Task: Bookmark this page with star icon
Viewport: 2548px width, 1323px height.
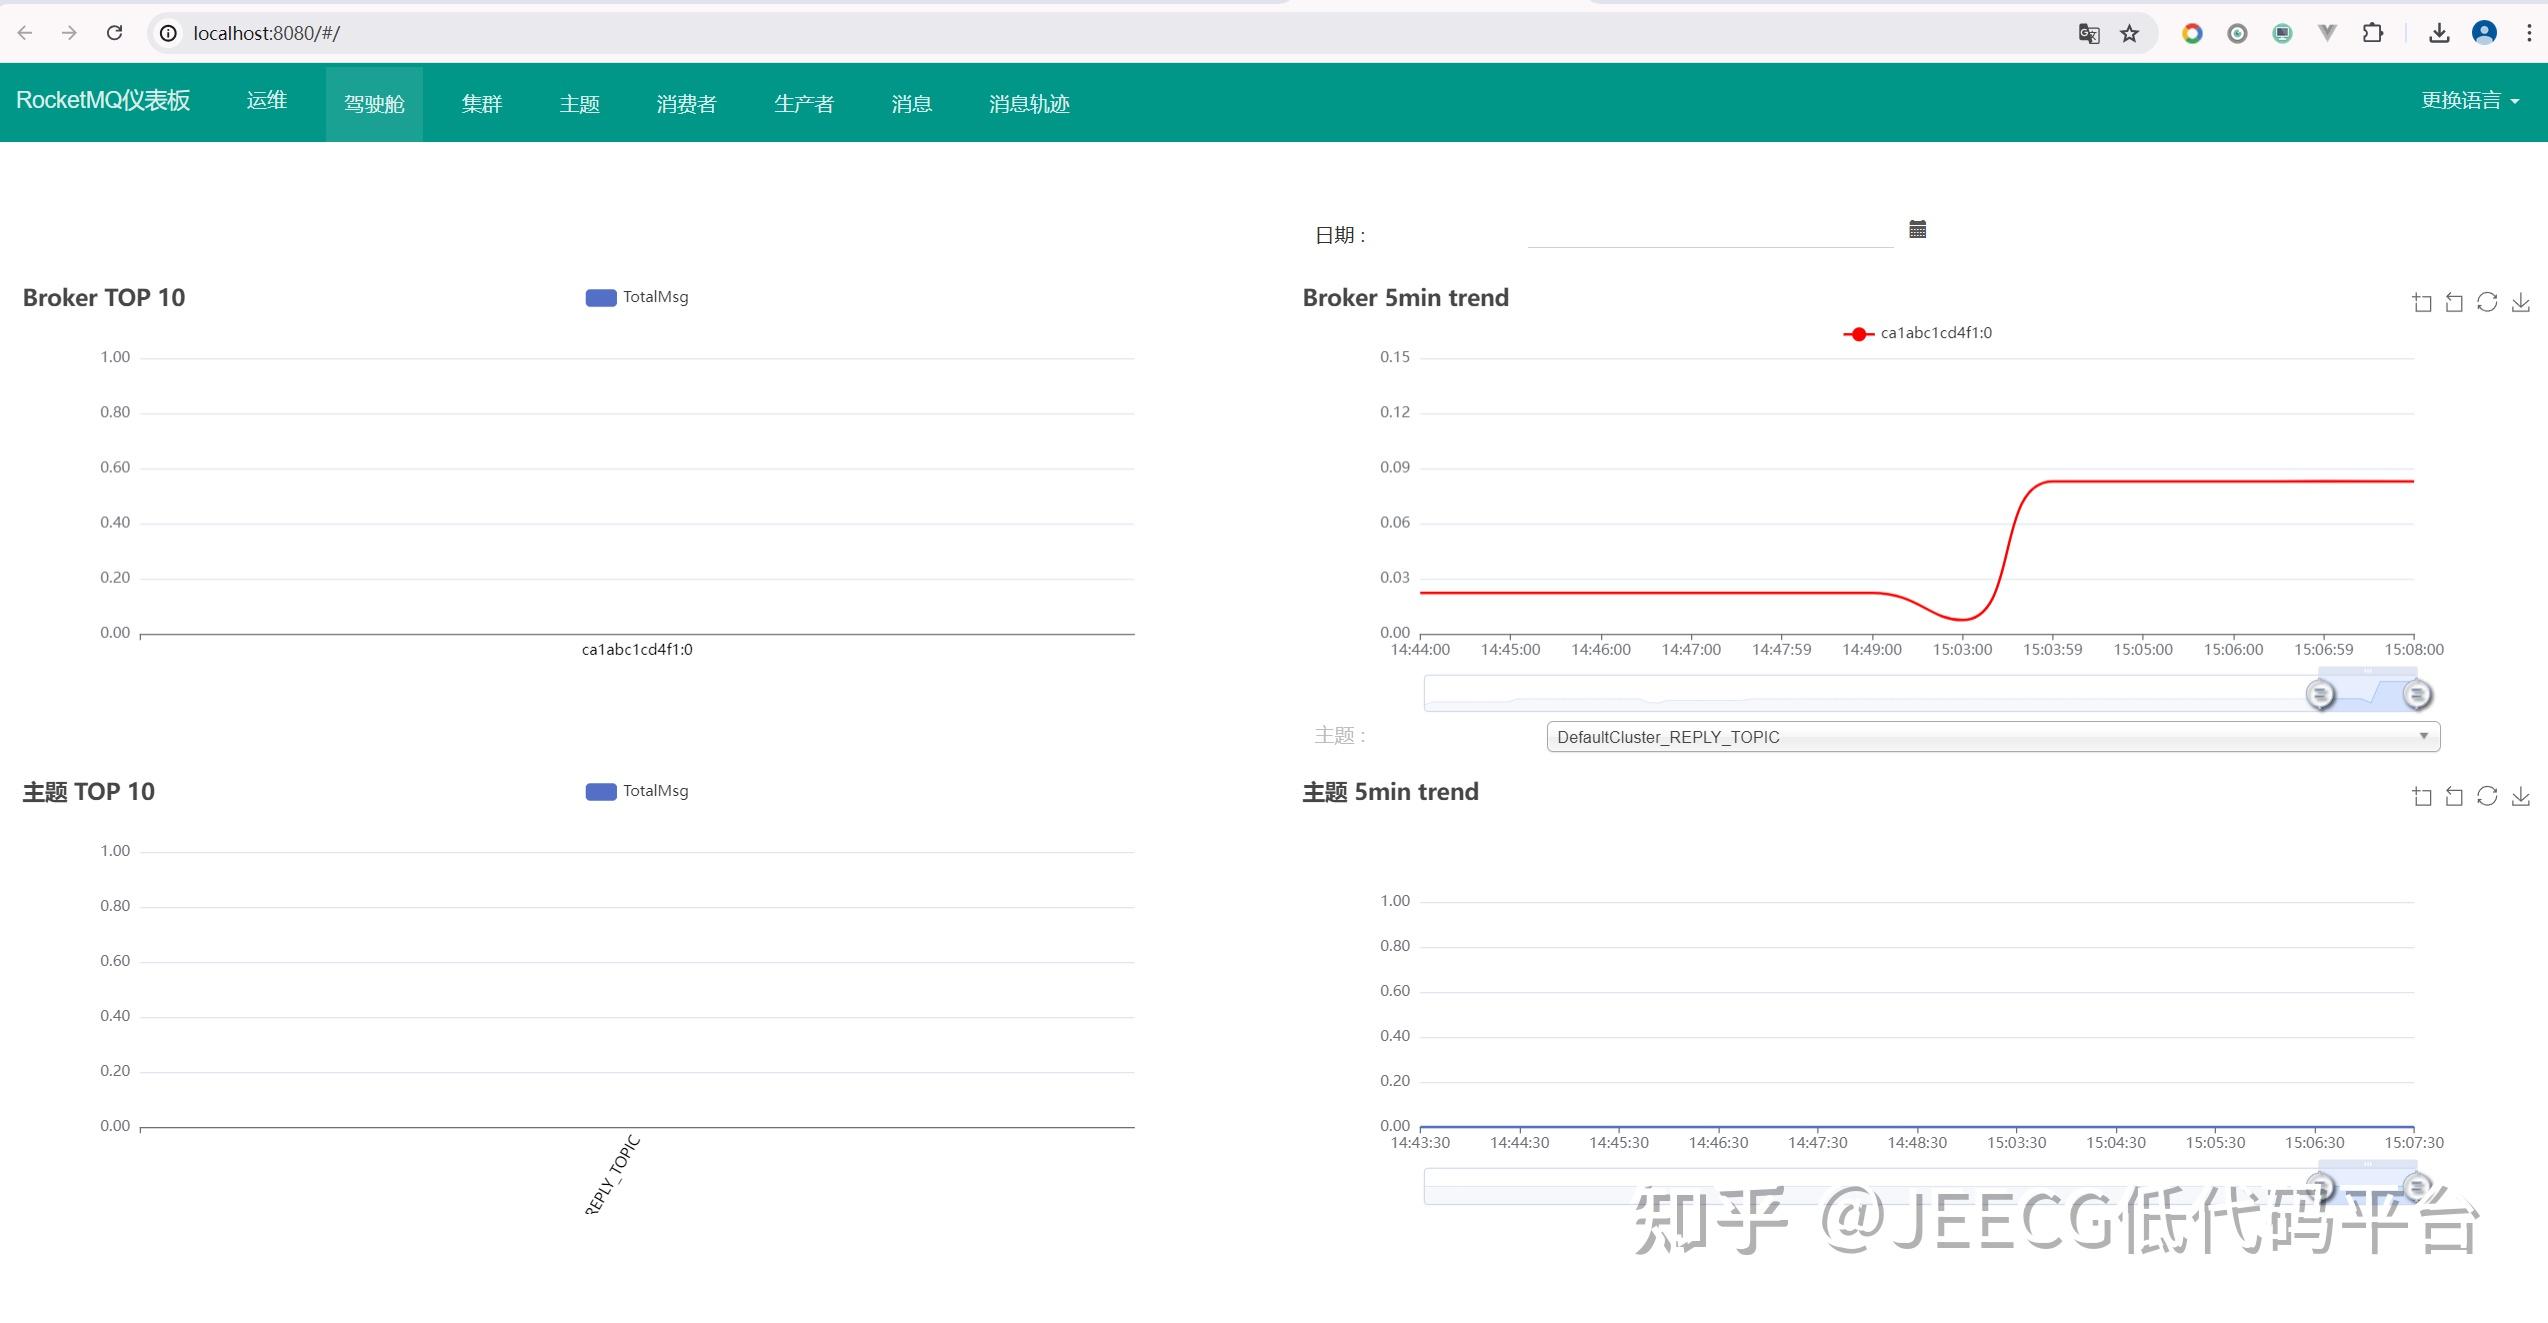Action: point(2129,34)
